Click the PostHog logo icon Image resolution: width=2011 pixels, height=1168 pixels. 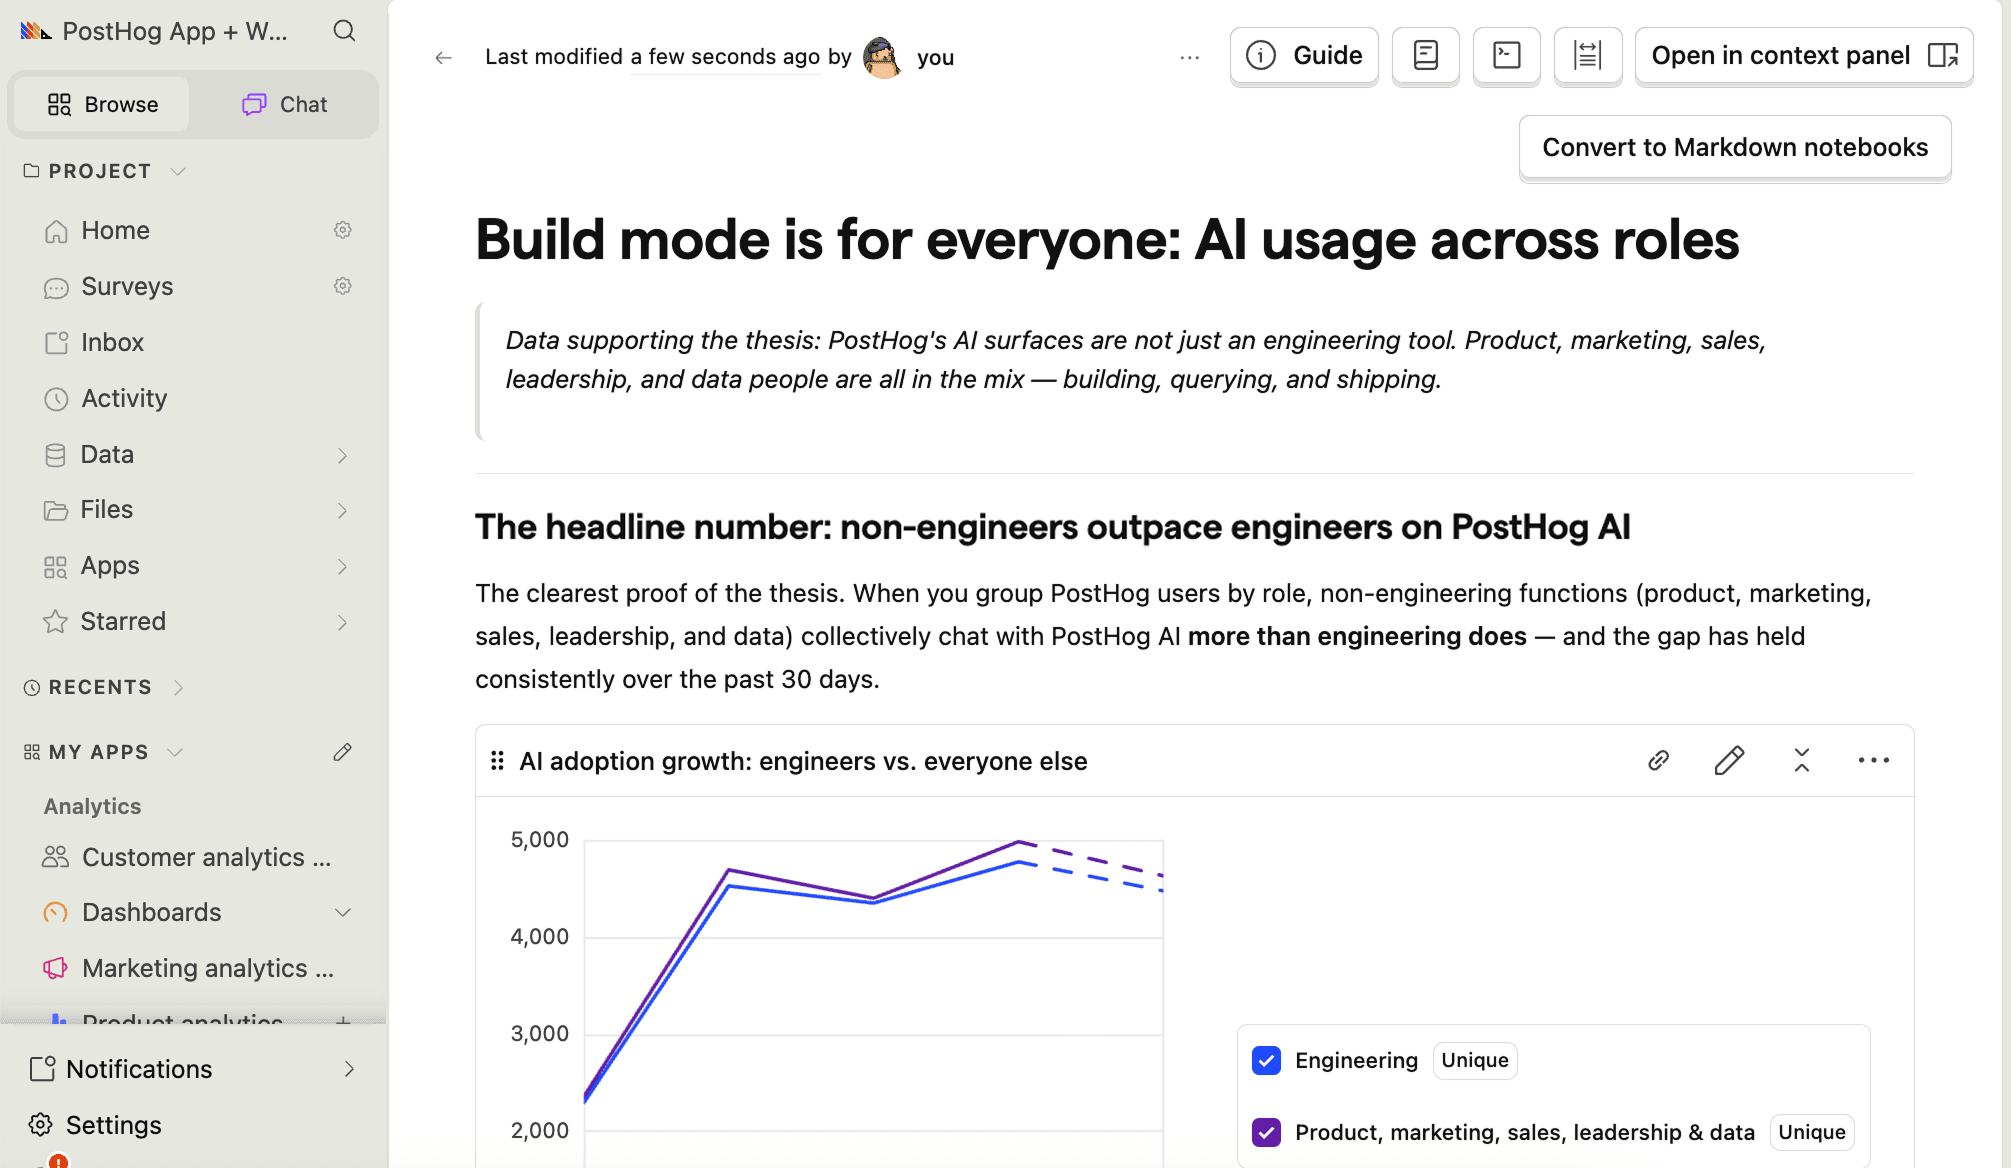coord(36,31)
